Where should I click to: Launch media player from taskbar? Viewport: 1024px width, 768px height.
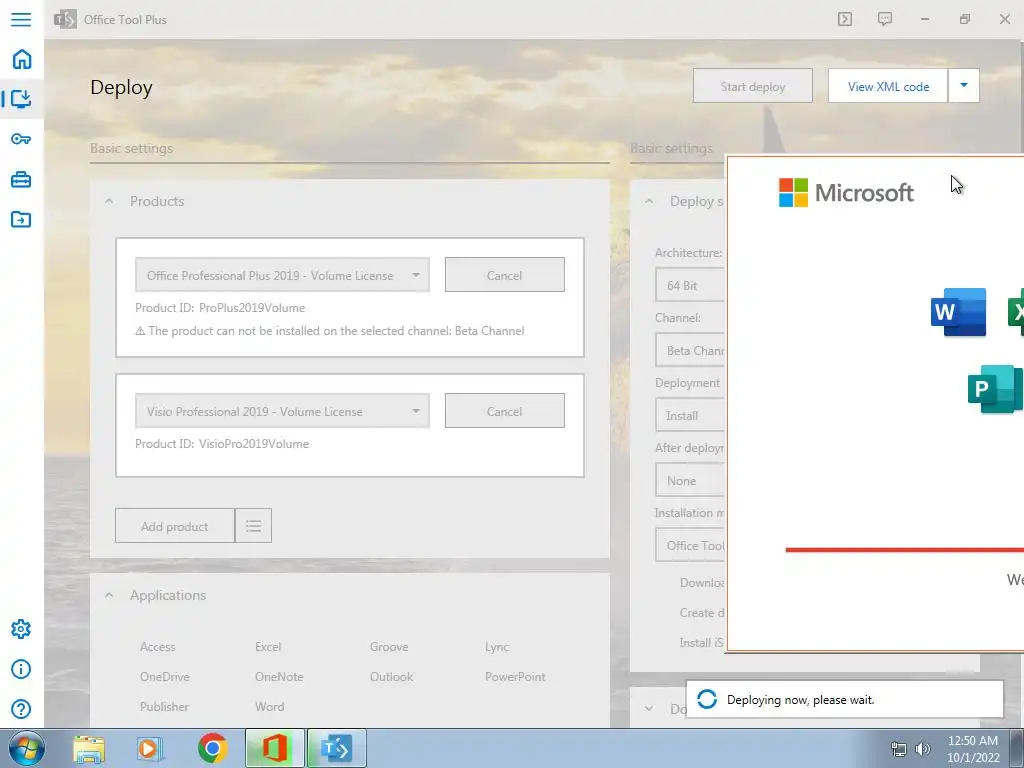(150, 749)
